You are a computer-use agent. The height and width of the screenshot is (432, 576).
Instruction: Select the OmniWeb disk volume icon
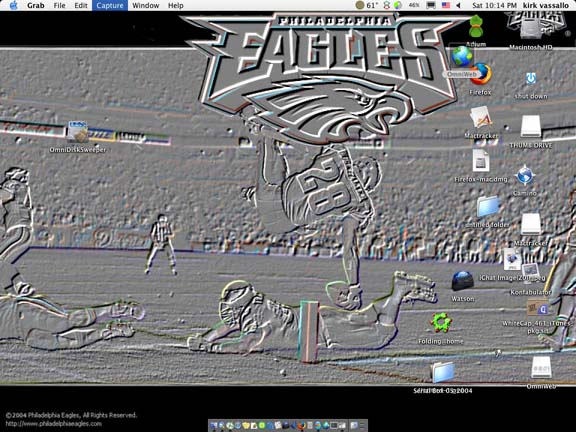click(541, 367)
